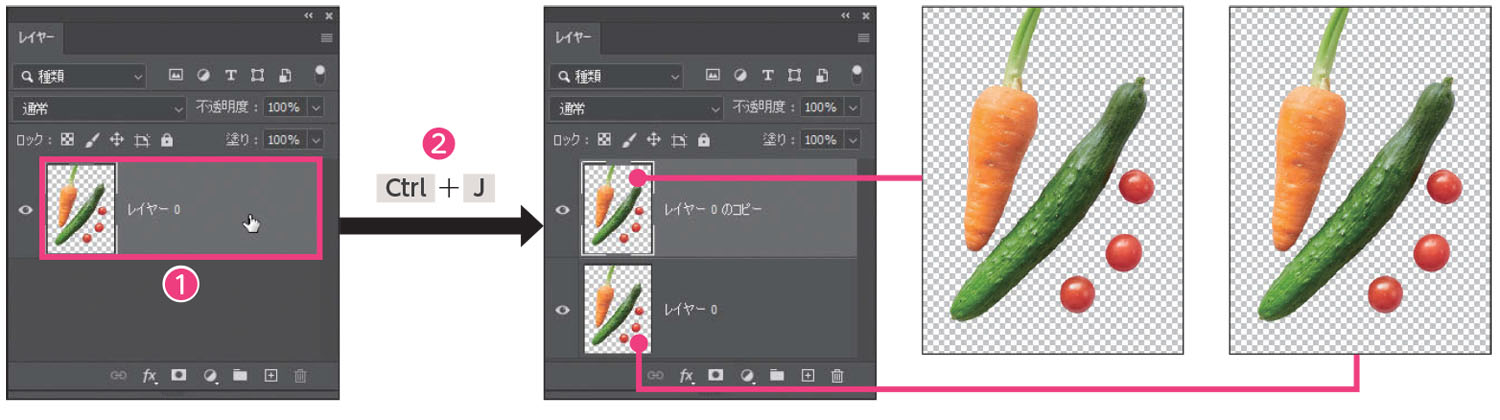This screenshot has height=420, width=1500.
Task: Open 通常 blend mode dropdown in single-layer panel
Action: click(101, 108)
